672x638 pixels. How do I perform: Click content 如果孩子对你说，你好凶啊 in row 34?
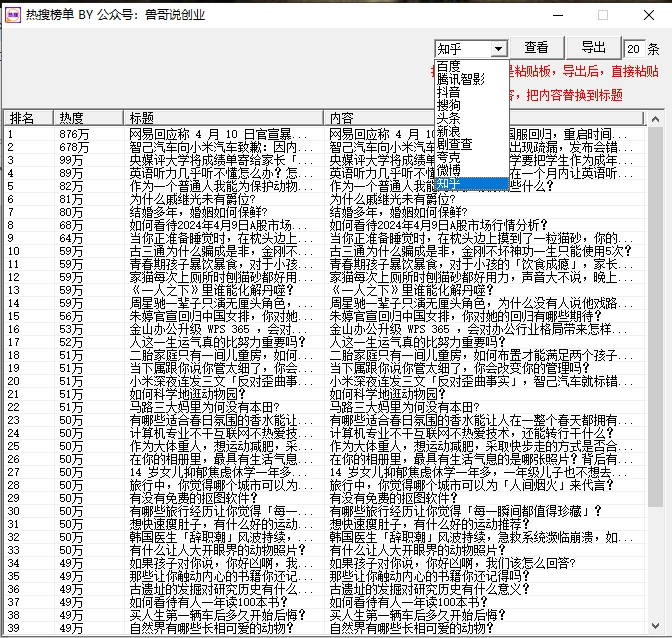[x=452, y=563]
